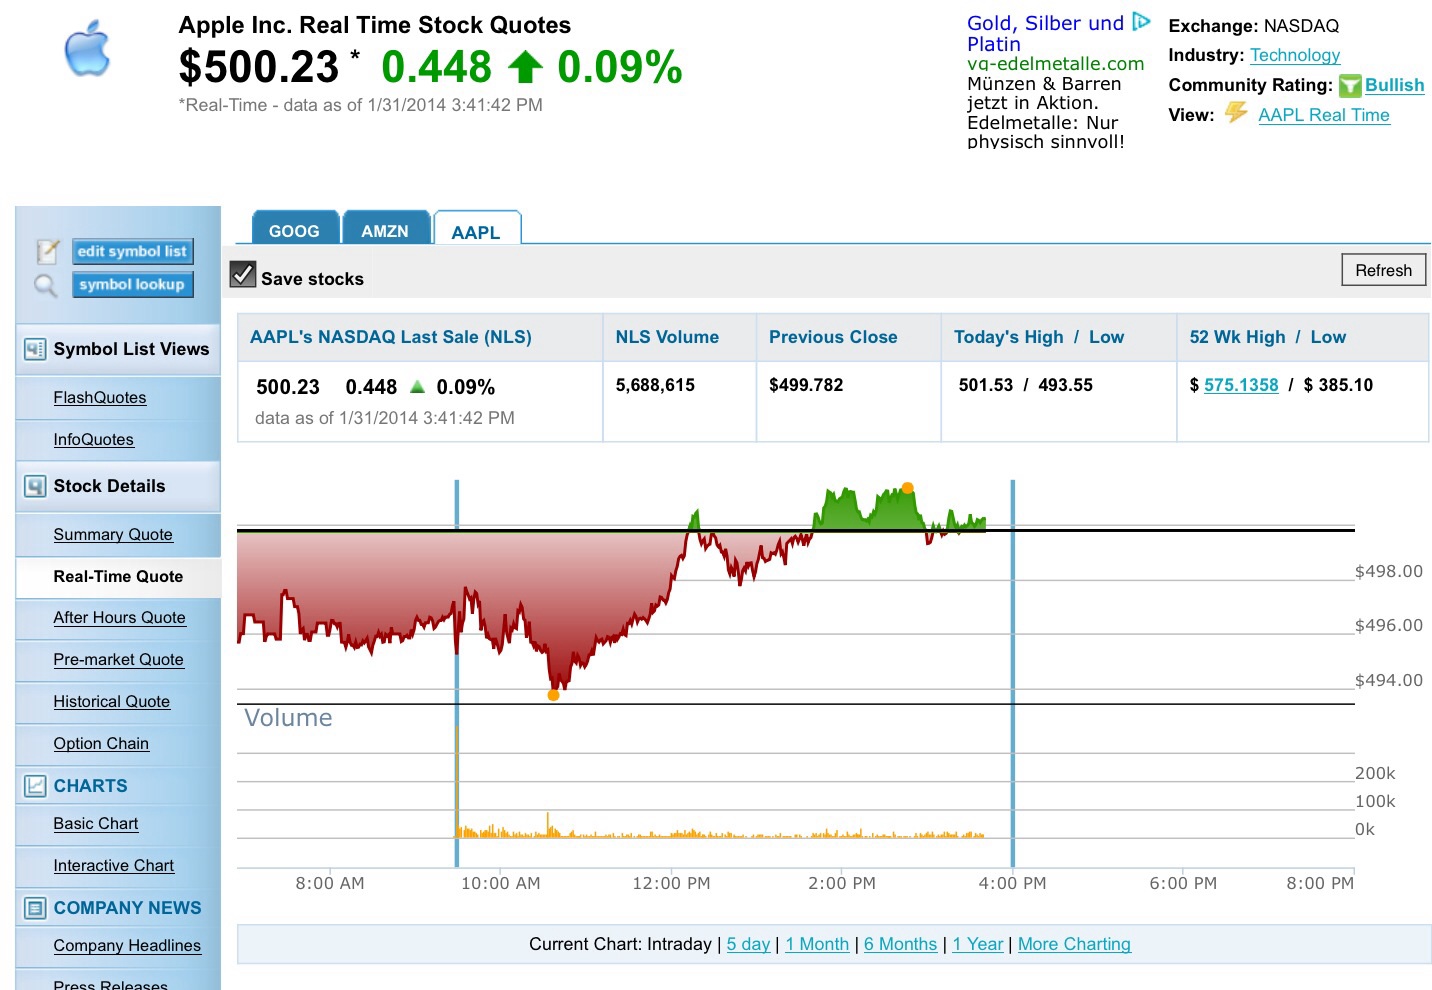Screen dimensions: 1432x990
Task: Click the Today's Low value 493.55
Action: pos(1066,385)
